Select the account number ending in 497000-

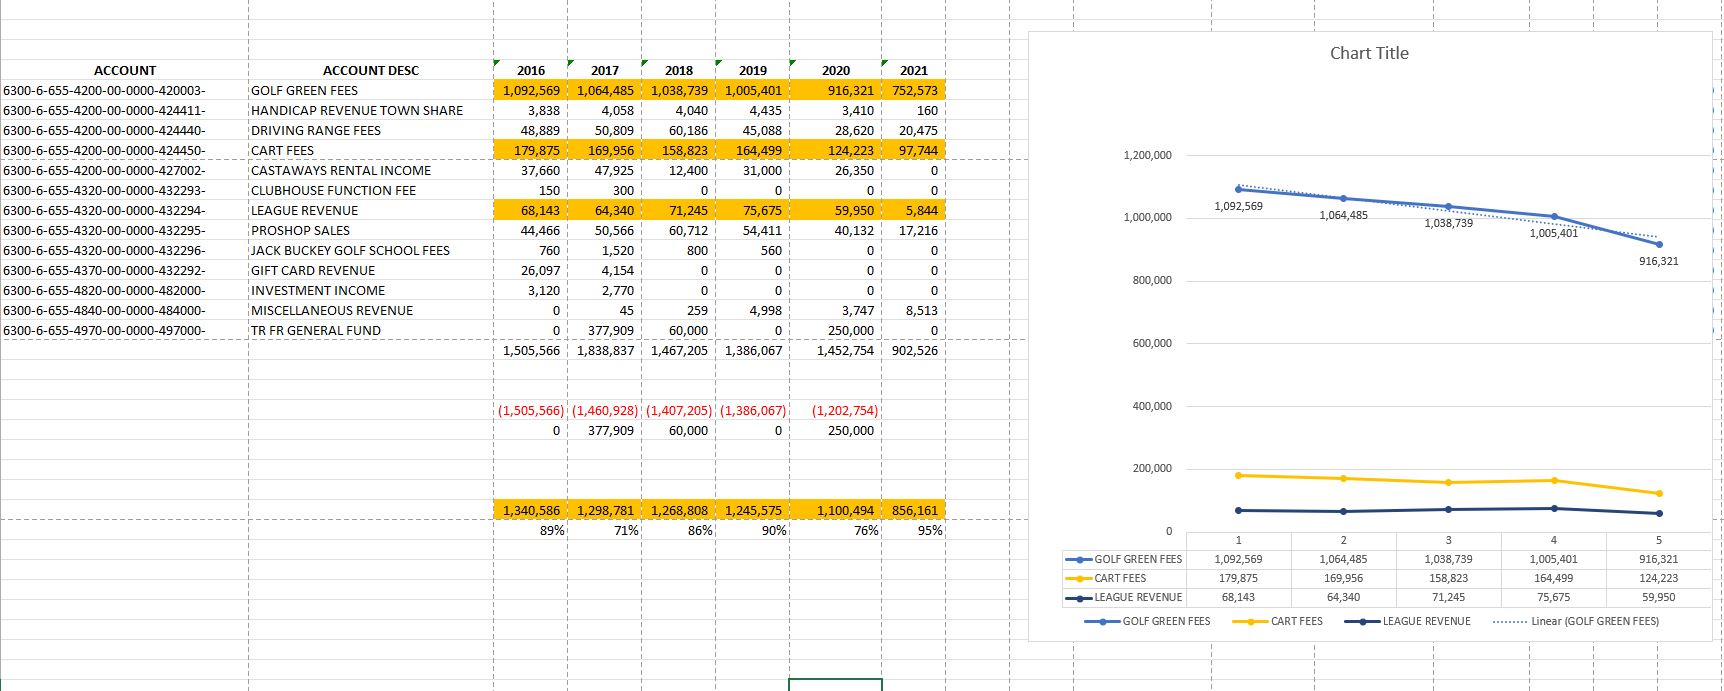click(105, 330)
